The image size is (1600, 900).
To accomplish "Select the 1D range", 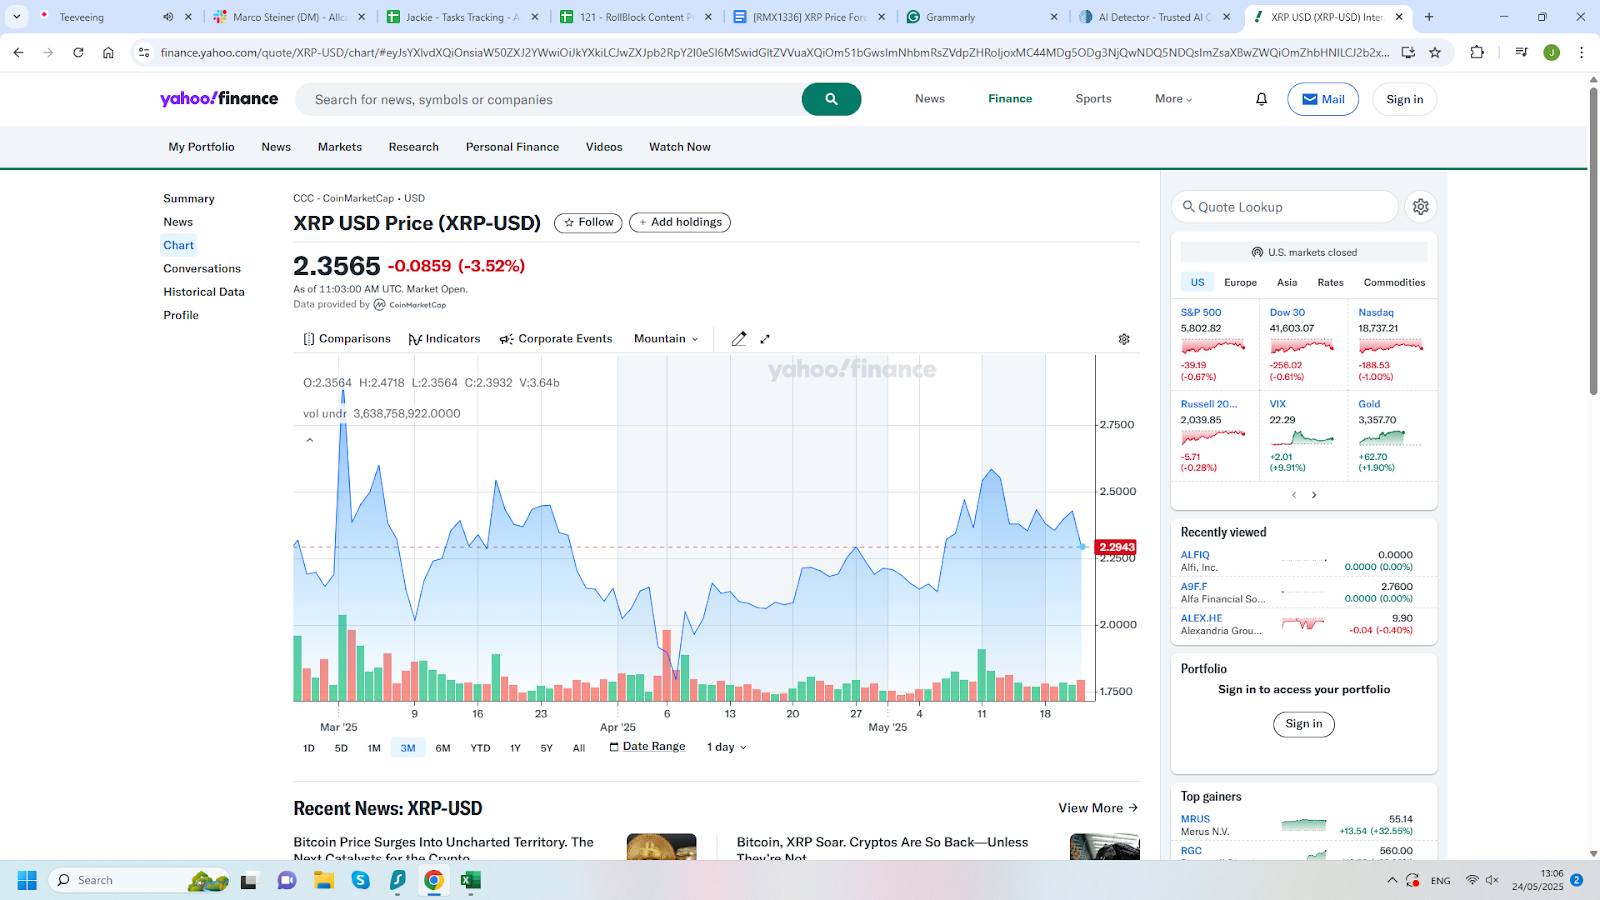I will [309, 748].
